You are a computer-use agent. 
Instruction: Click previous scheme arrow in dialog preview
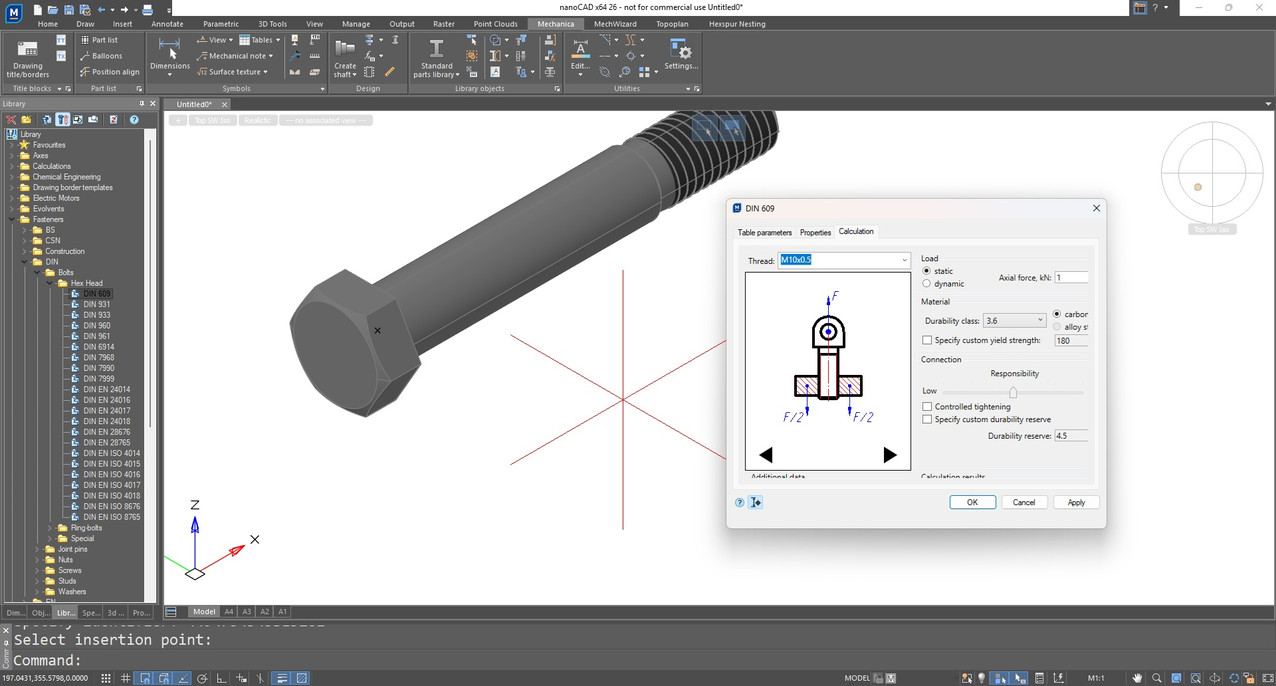pyautogui.click(x=766, y=455)
